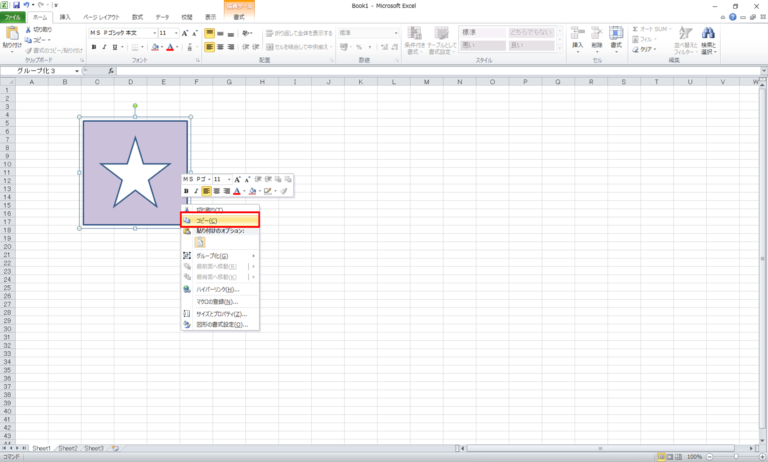Click the Insert cells (挿入) icon in the Cells (セル) group
The width and height of the screenshot is (768, 462).
pos(577,33)
